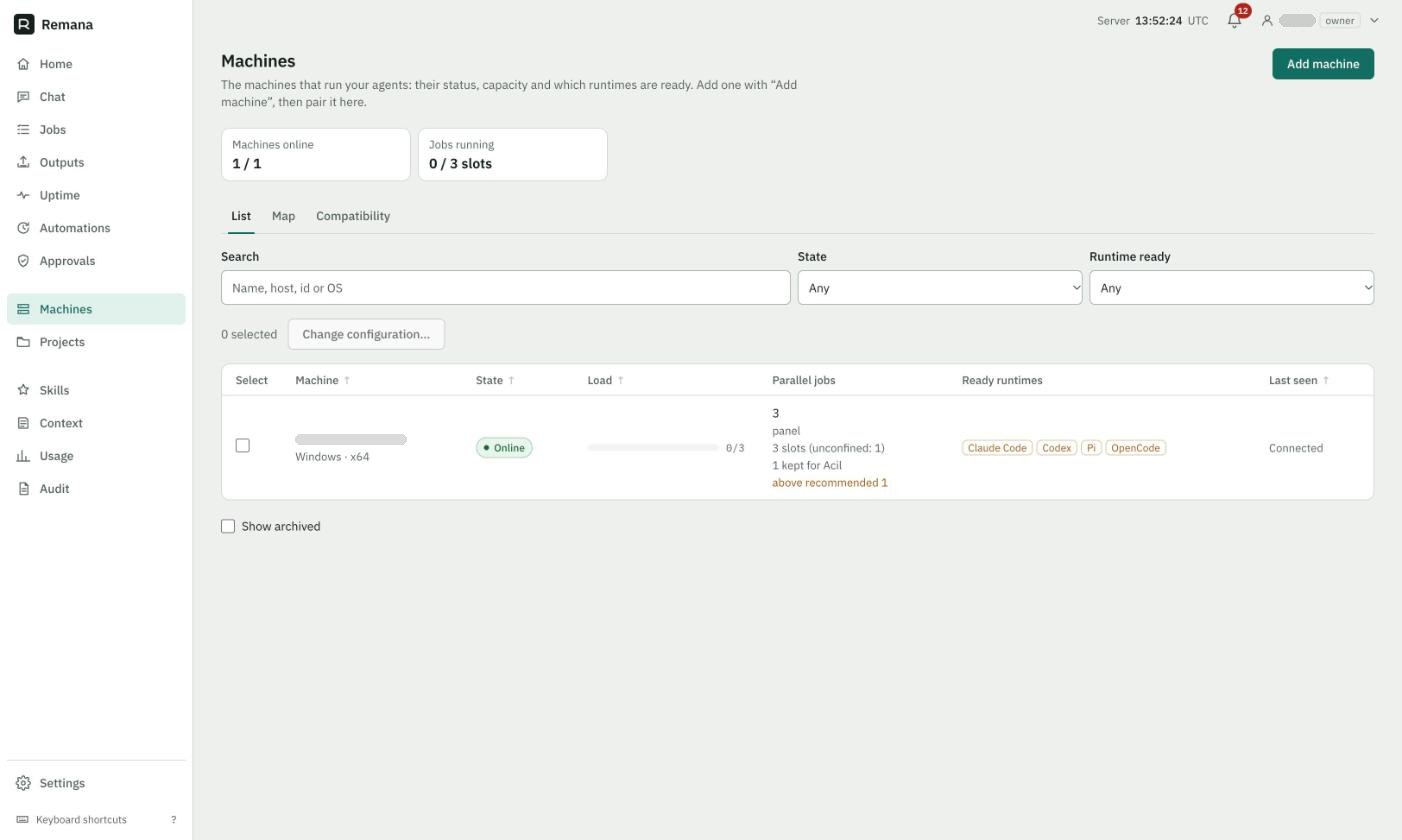Click the Skills star icon
1402x840 pixels.
(23, 390)
